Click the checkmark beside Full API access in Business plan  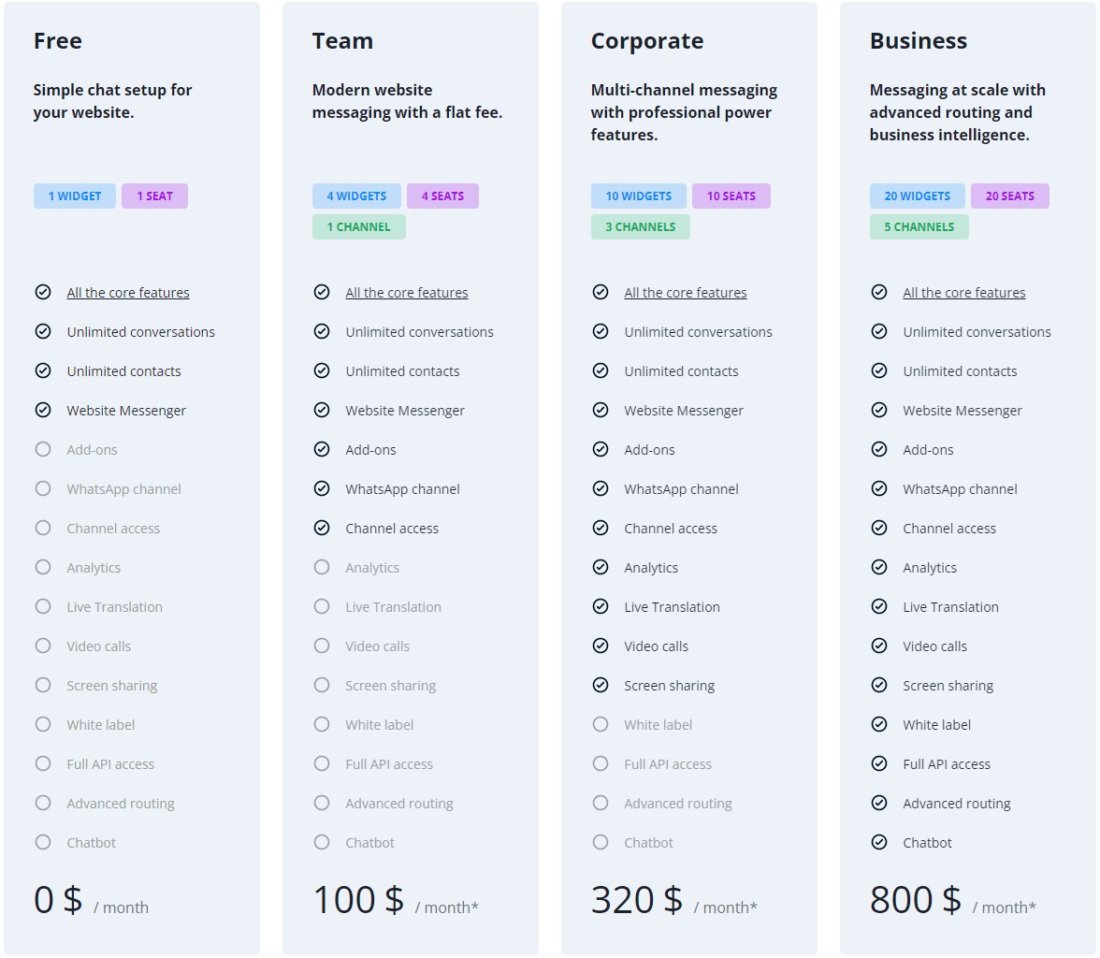[879, 763]
